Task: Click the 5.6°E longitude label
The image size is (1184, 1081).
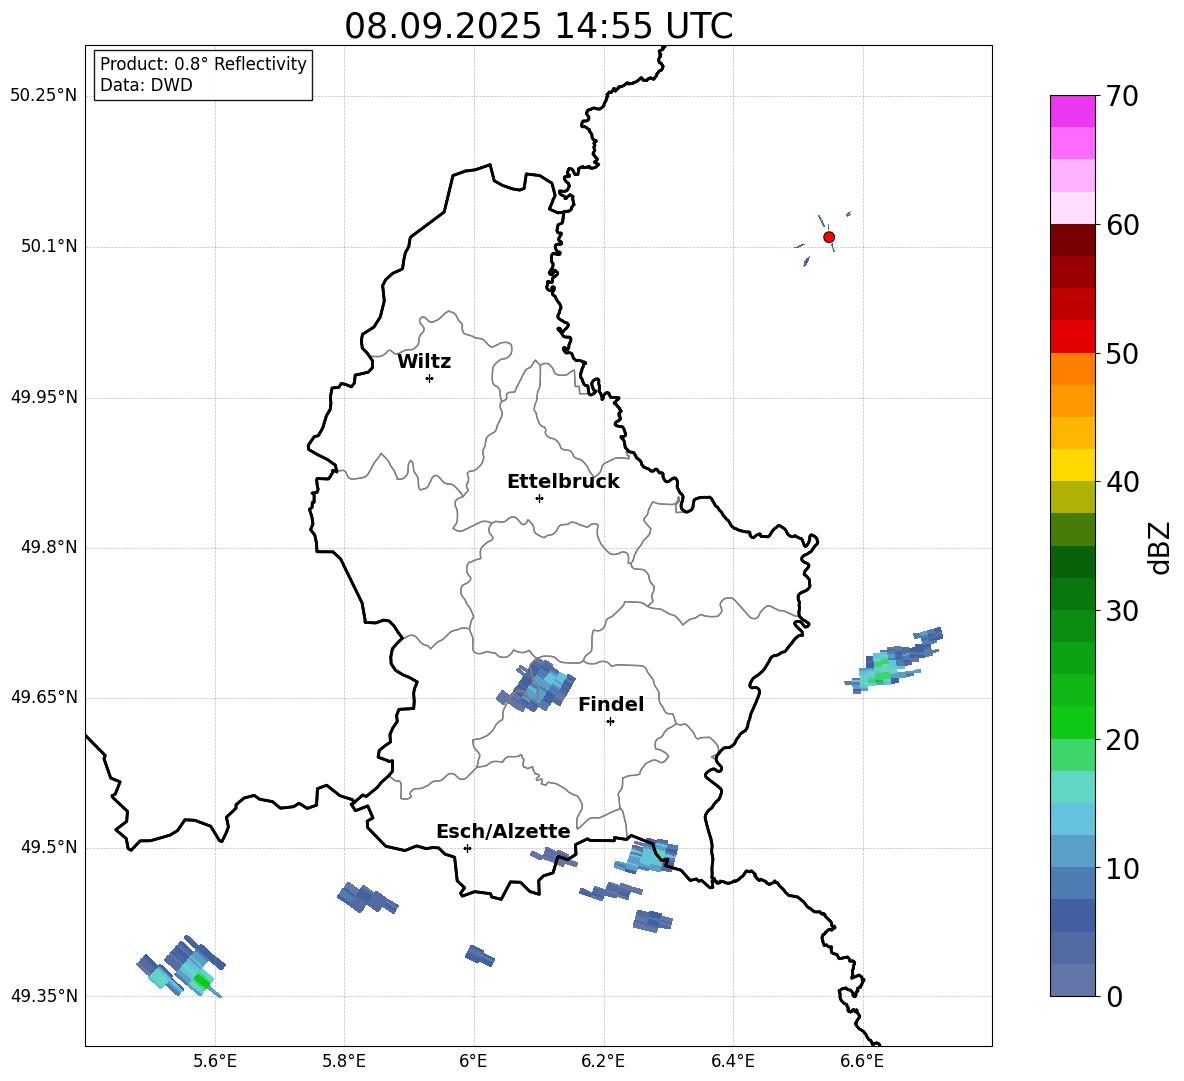Action: coord(215,1062)
